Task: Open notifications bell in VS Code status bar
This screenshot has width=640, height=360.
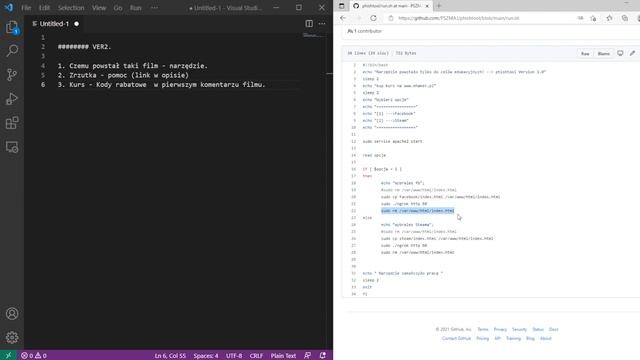Action: tap(322, 356)
